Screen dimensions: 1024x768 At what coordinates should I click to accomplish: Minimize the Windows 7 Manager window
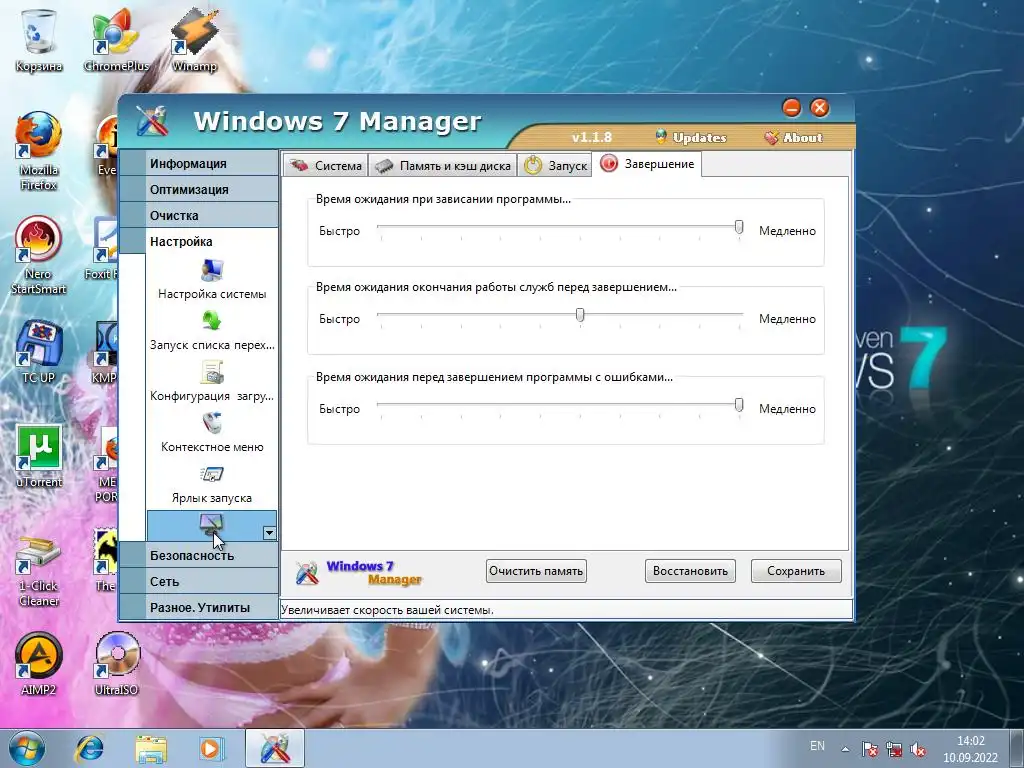792,108
